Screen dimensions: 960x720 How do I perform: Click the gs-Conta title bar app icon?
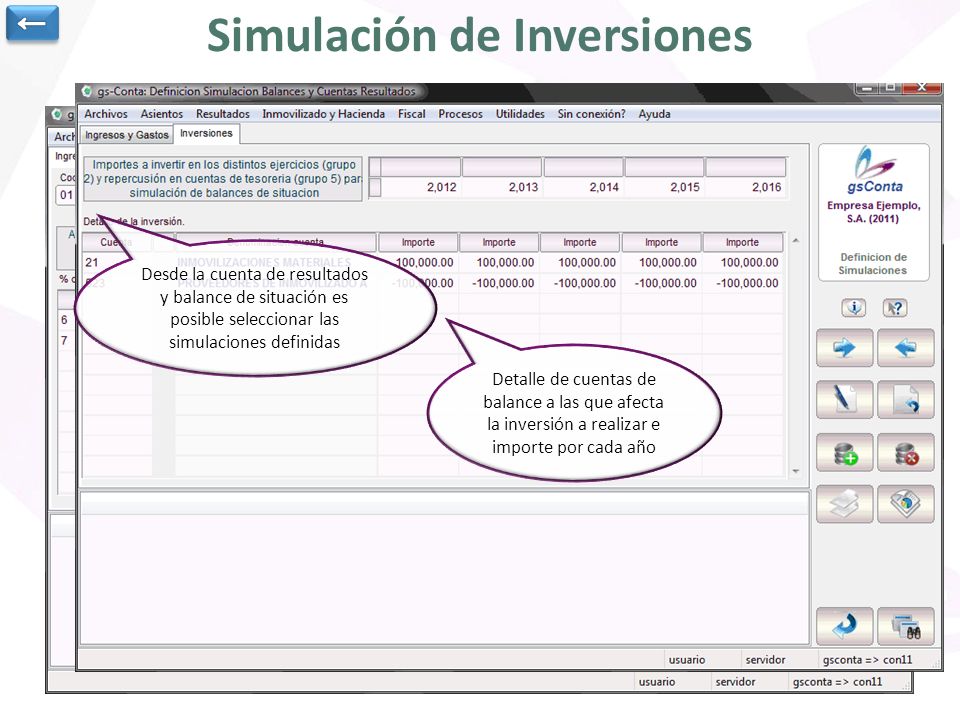click(x=87, y=91)
